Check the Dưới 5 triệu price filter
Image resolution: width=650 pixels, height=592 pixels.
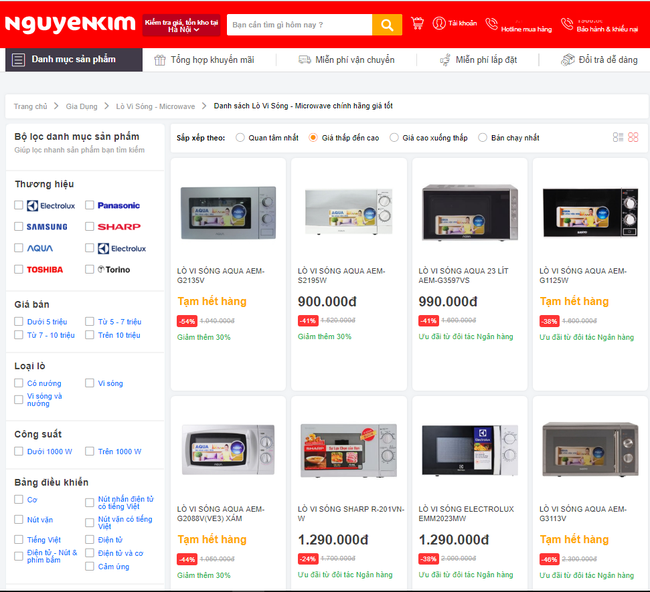(x=19, y=321)
